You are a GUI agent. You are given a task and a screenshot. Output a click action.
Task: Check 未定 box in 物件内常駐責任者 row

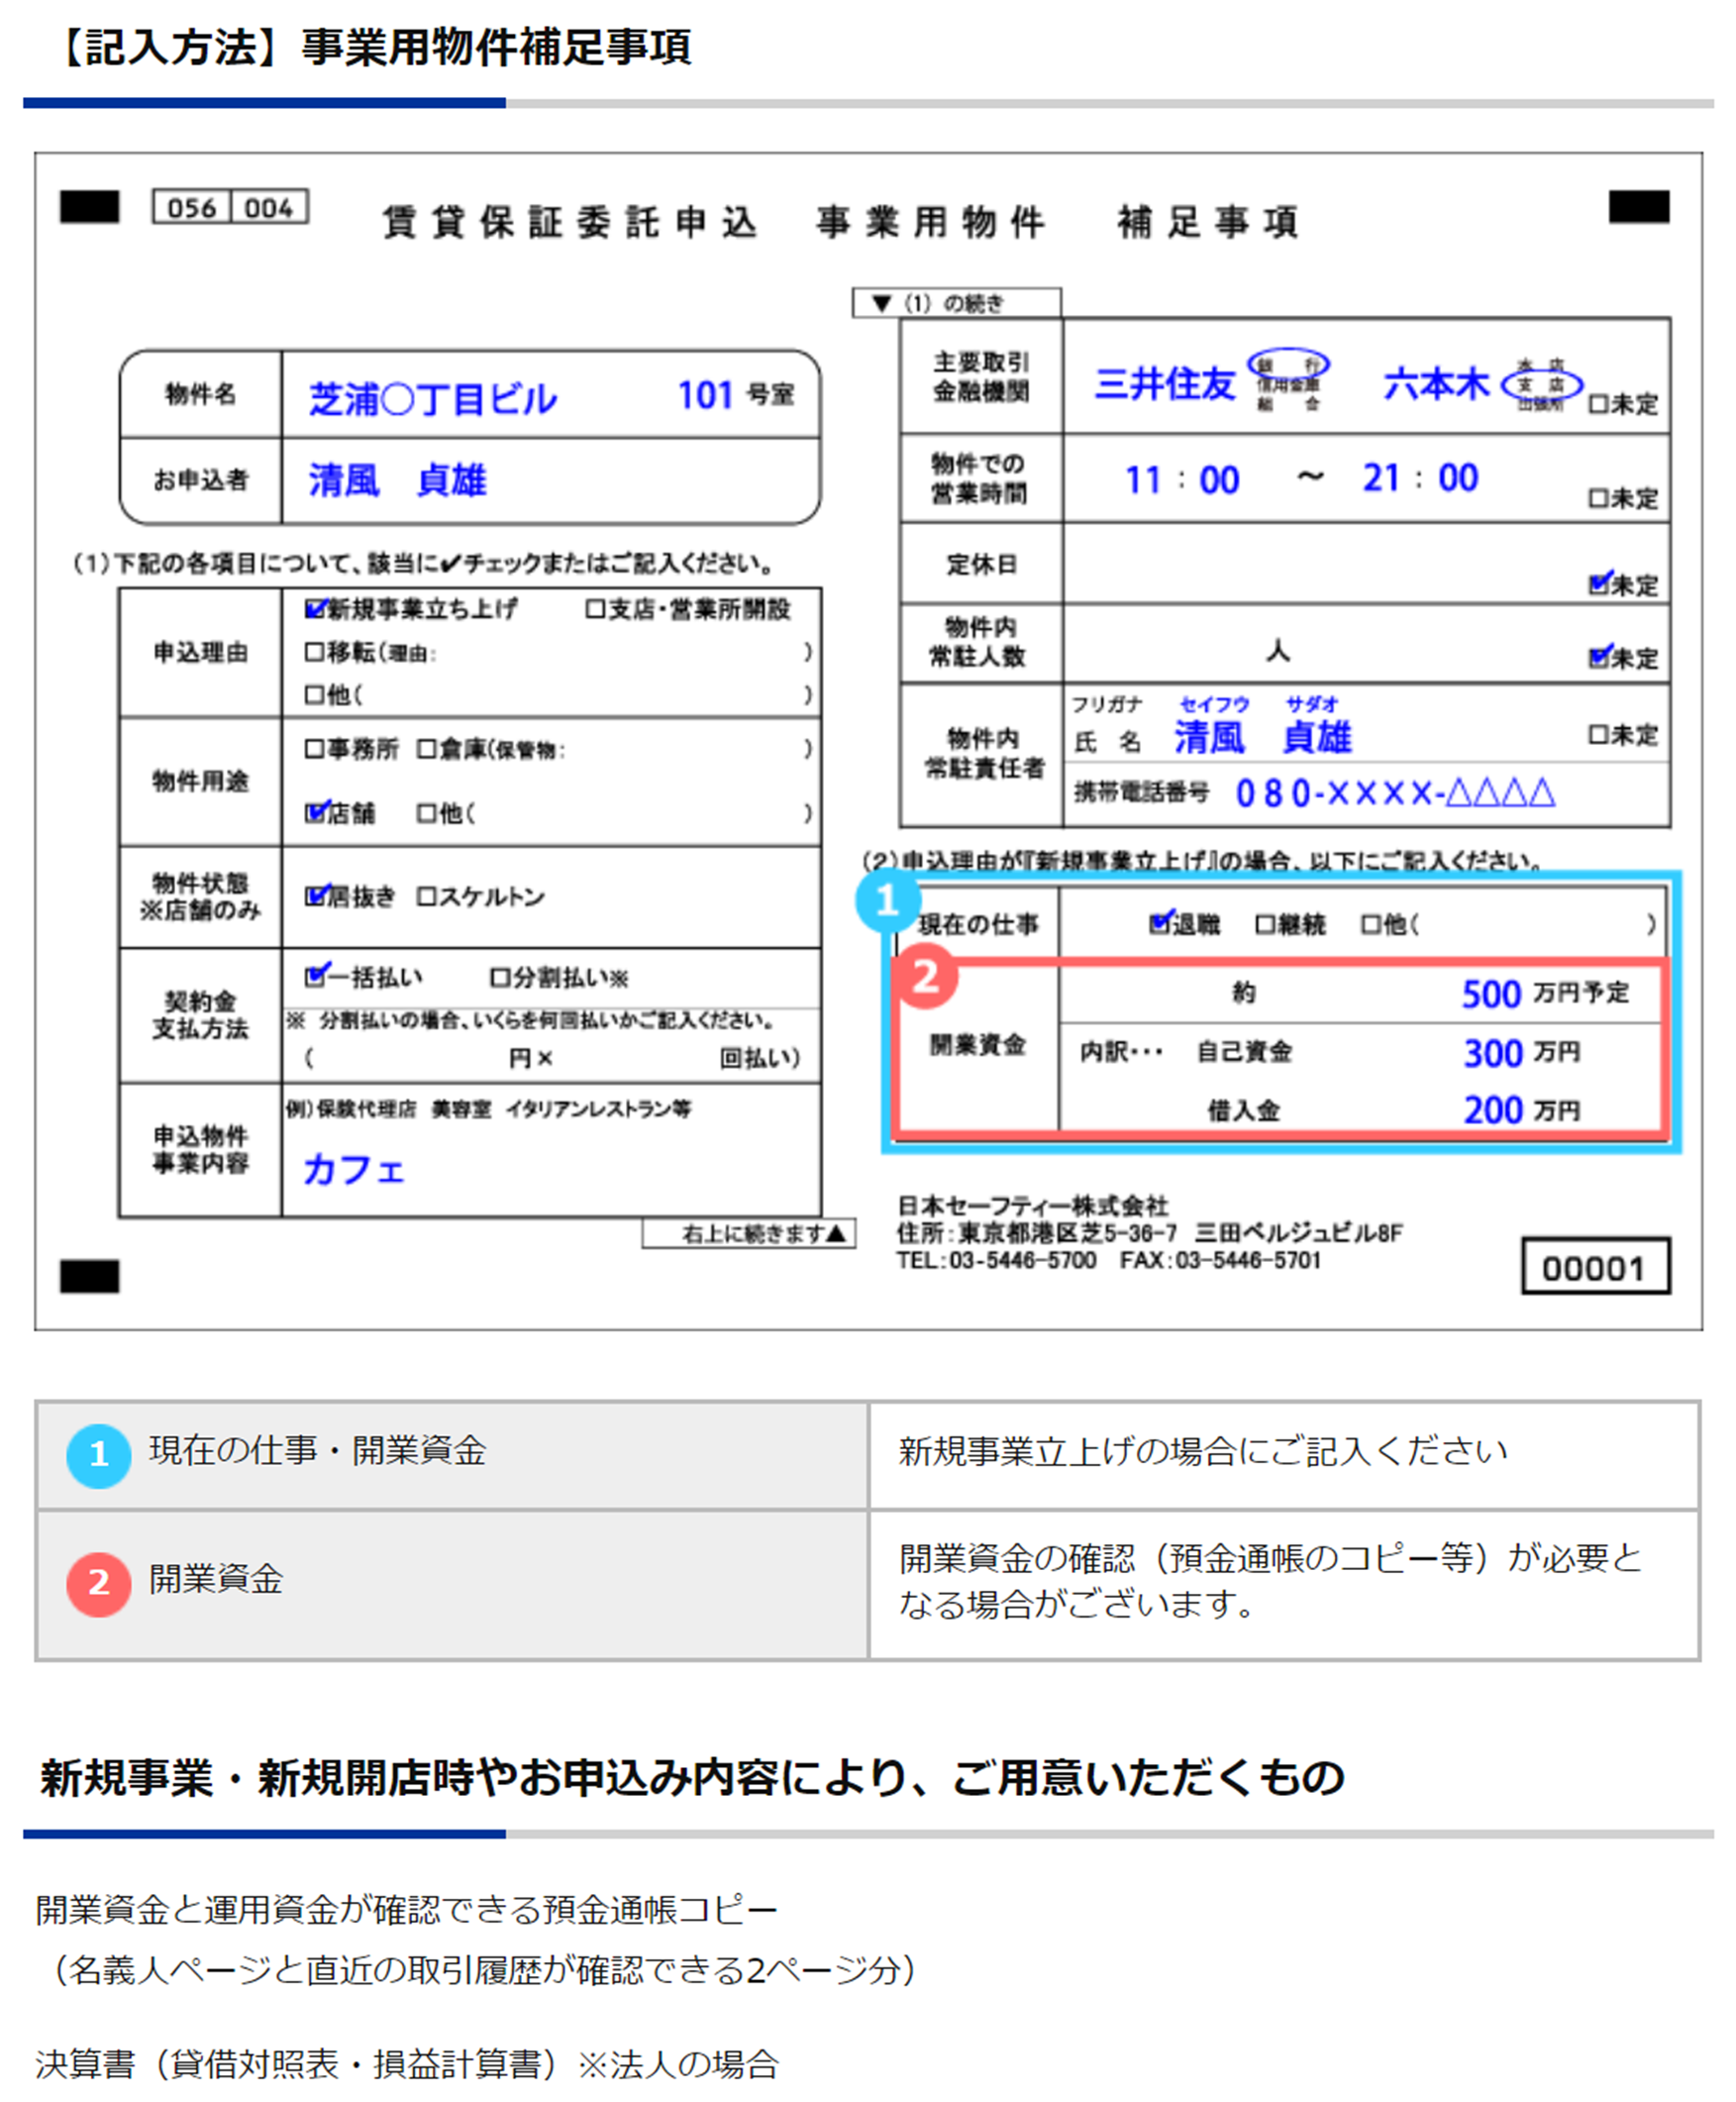click(1598, 735)
